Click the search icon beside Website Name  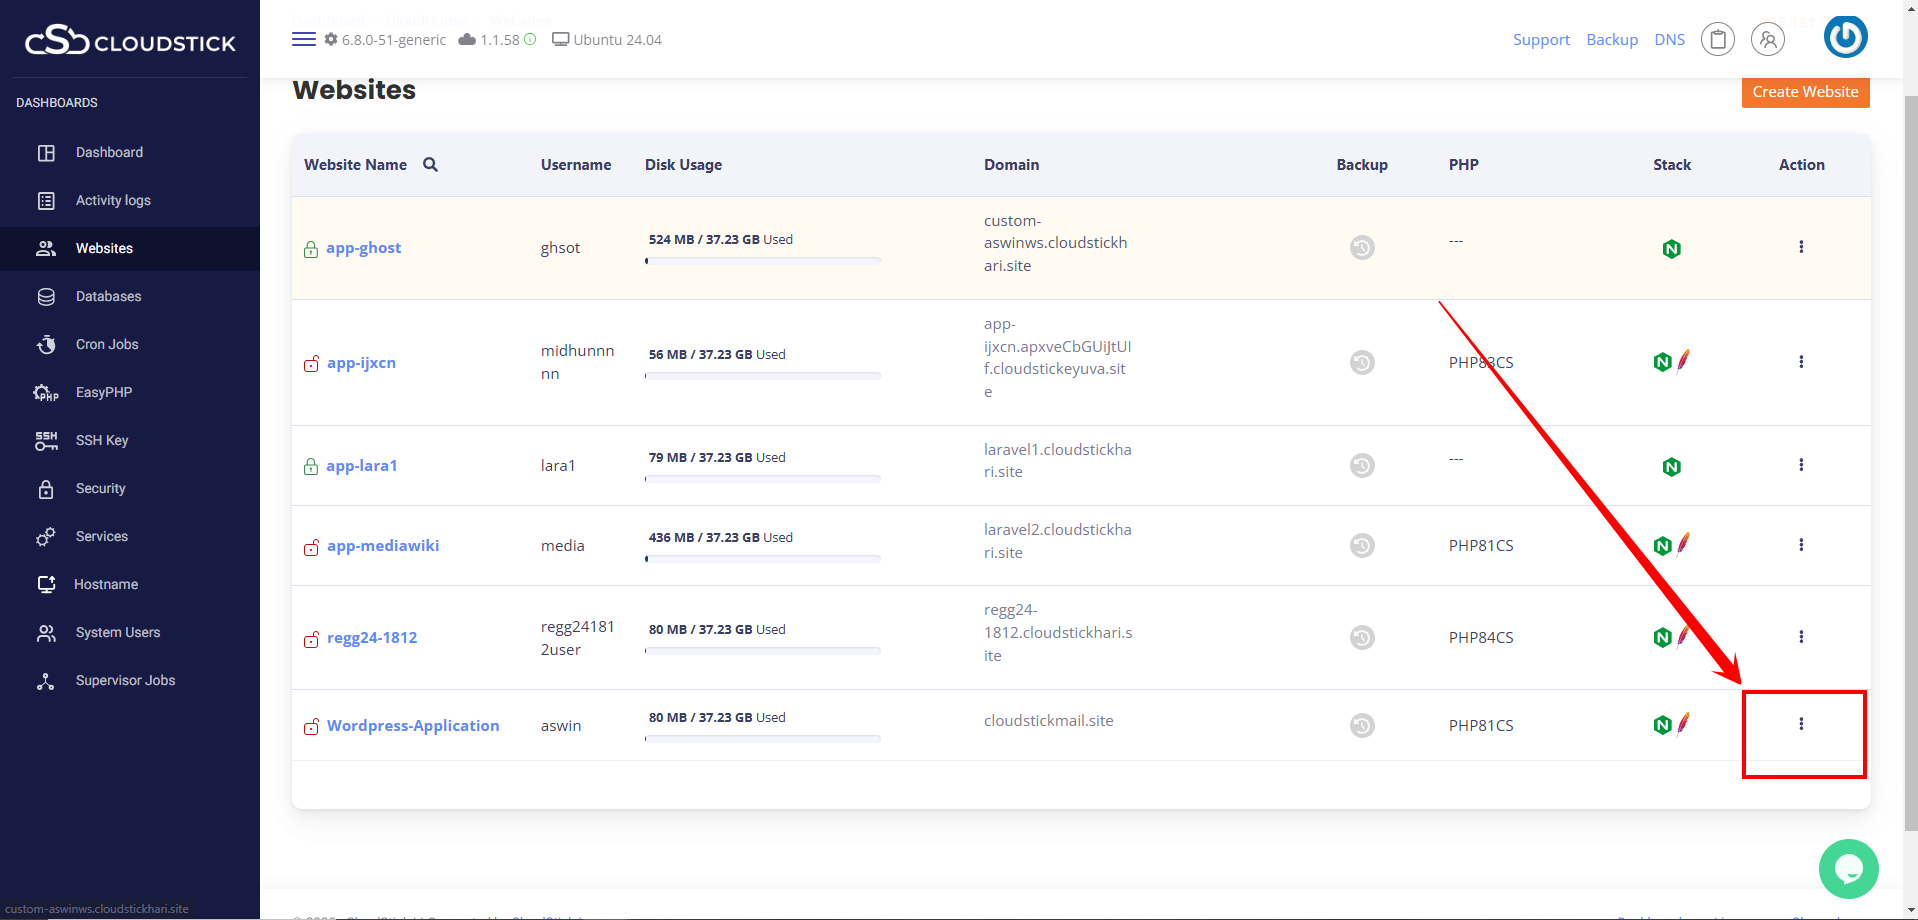[430, 165]
